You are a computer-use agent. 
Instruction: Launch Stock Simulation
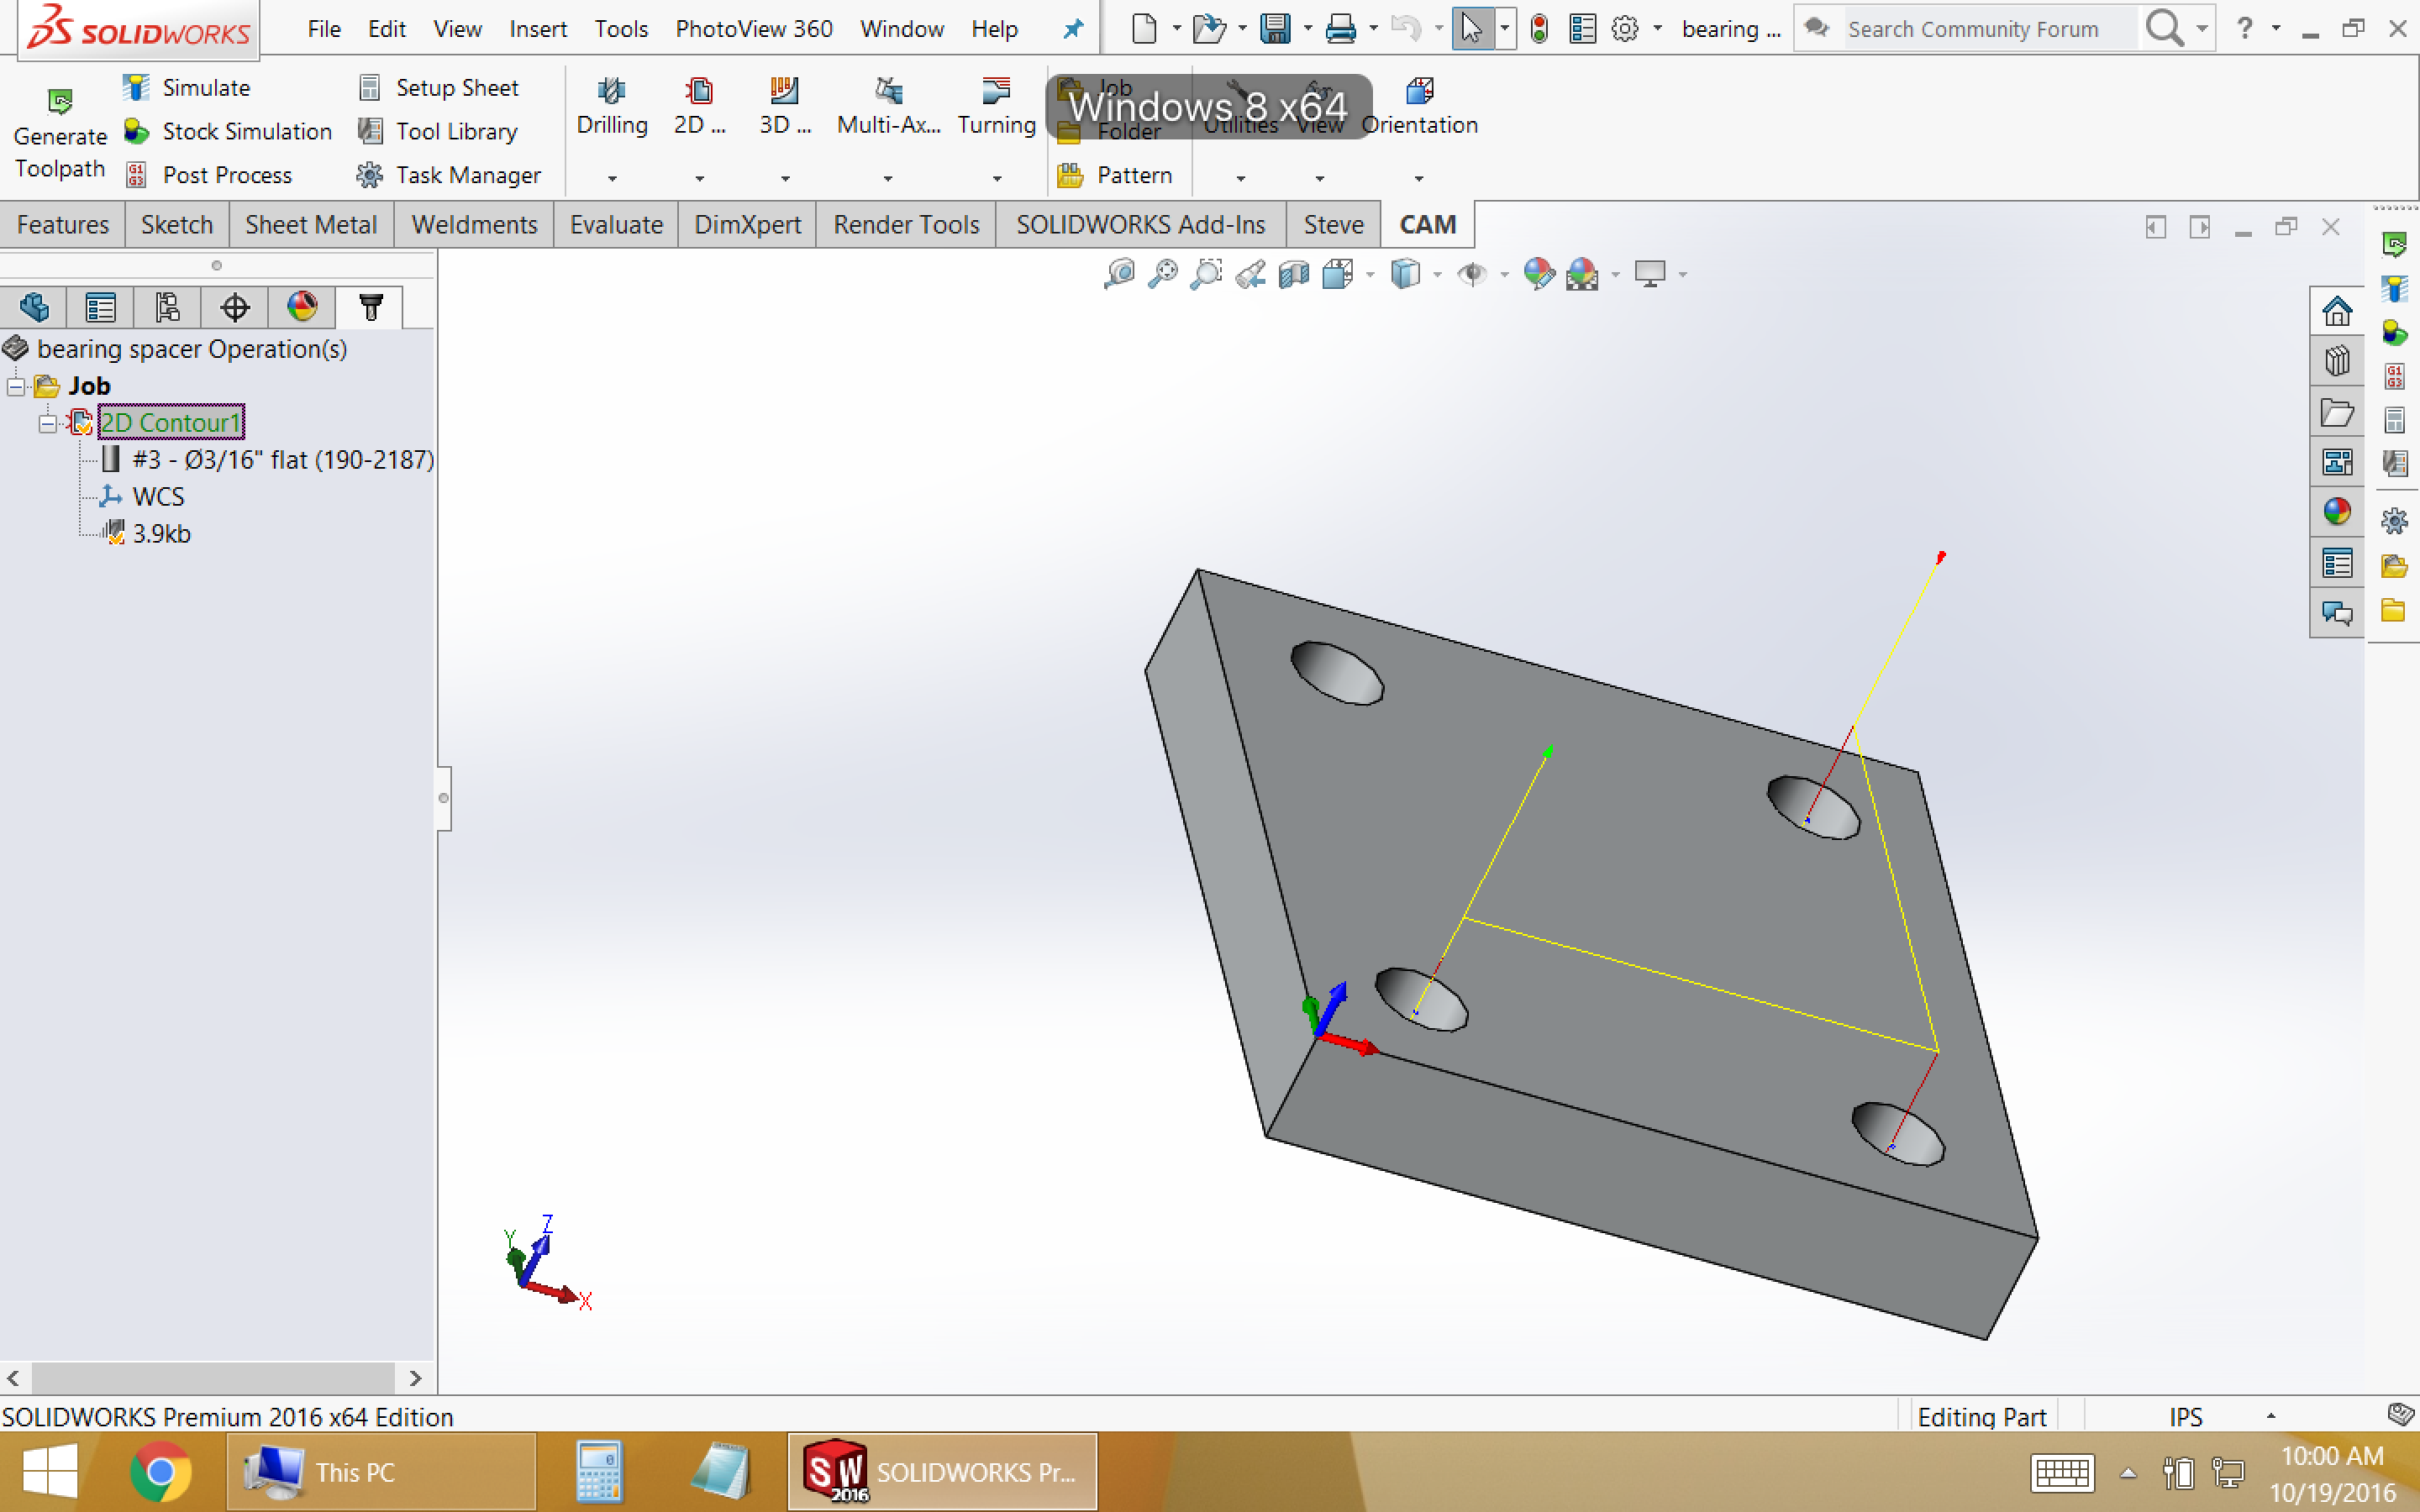point(228,131)
